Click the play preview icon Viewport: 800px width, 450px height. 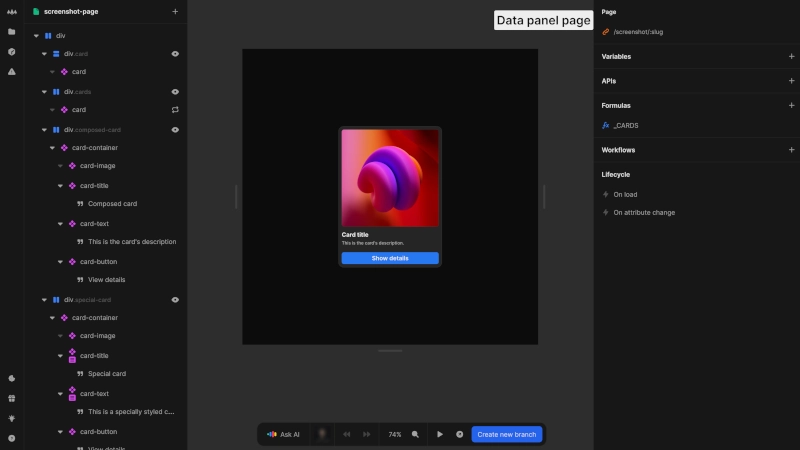[x=440, y=434]
